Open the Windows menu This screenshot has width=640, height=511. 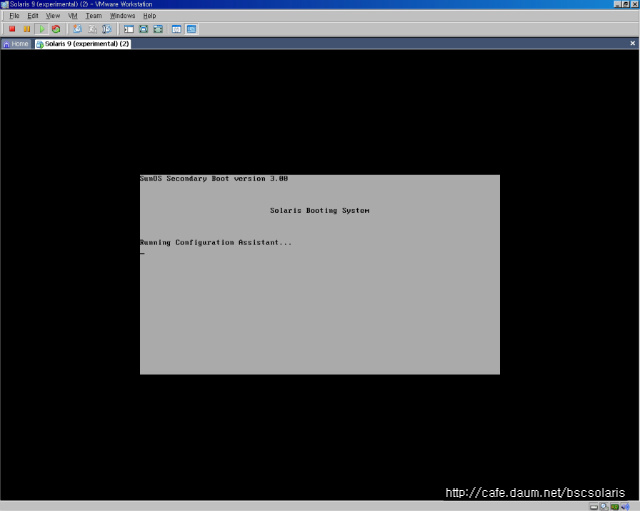click(x=122, y=16)
